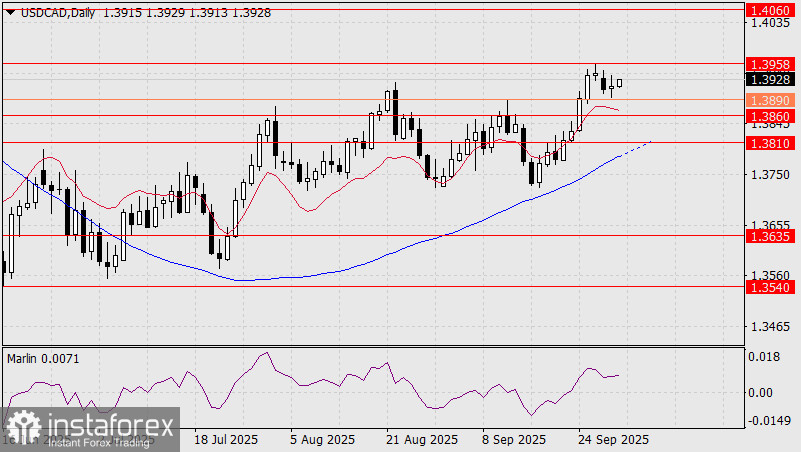This screenshot has width=801, height=452.
Task: Click the 1.3750 price scale value
Action: (770, 175)
